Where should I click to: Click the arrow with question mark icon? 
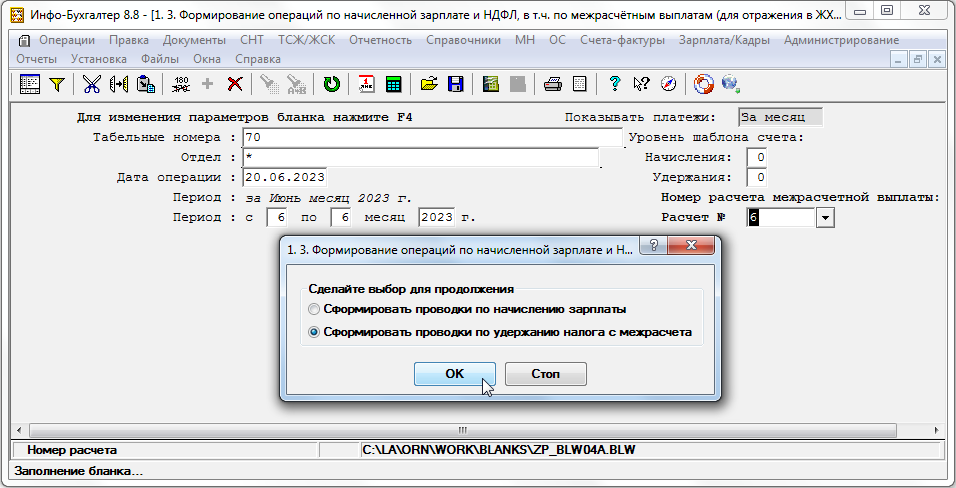point(641,84)
